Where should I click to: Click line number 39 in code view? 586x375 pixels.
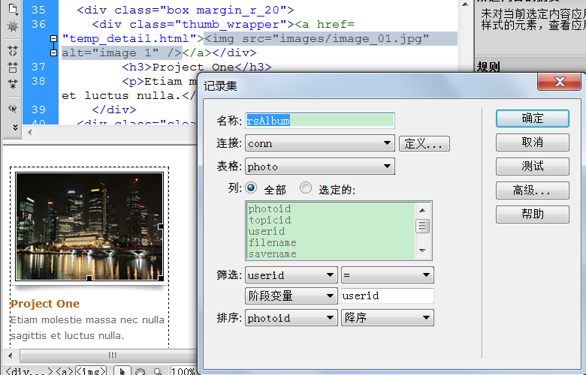point(38,110)
